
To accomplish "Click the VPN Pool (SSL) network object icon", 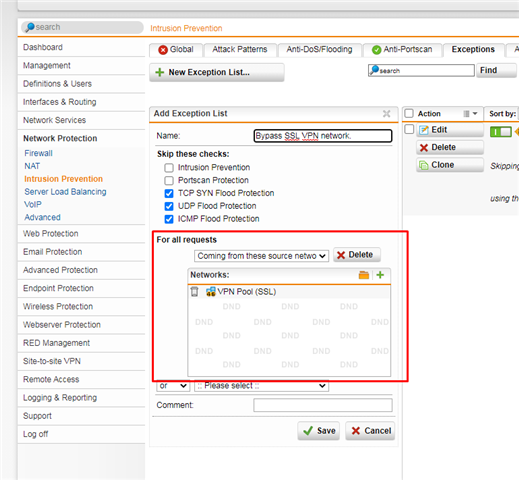I will click(211, 292).
